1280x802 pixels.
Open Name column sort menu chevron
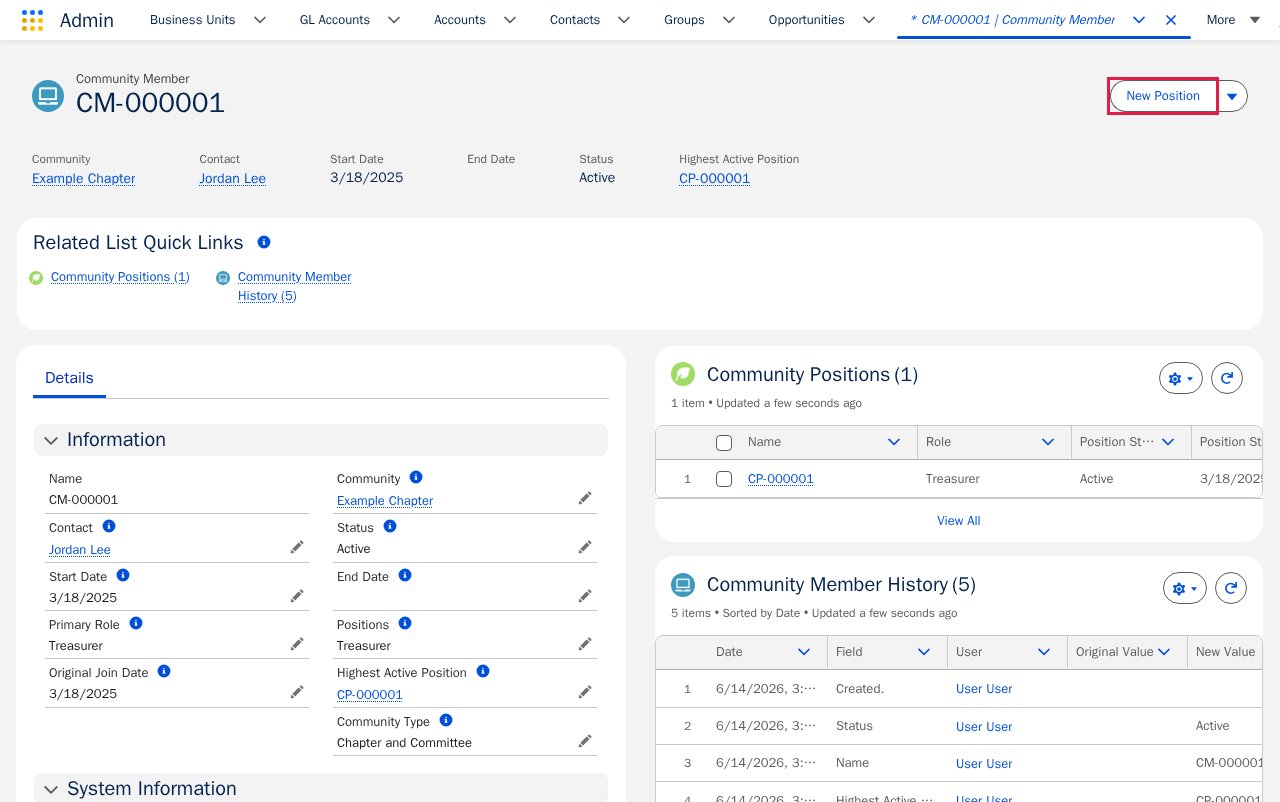tap(894, 442)
